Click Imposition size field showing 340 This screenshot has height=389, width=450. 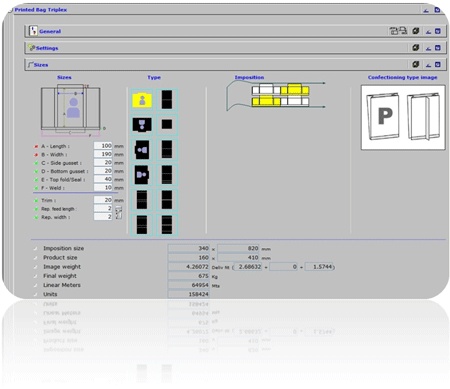click(x=189, y=248)
